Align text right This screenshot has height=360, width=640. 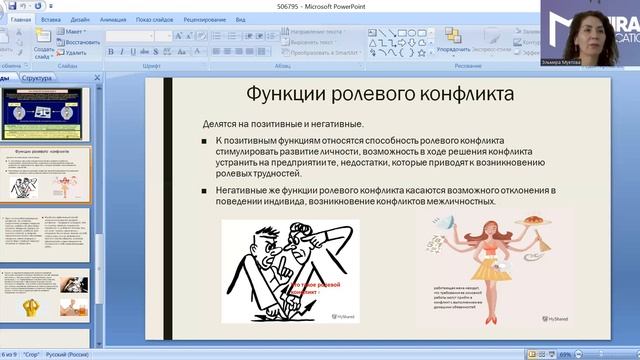238,51
